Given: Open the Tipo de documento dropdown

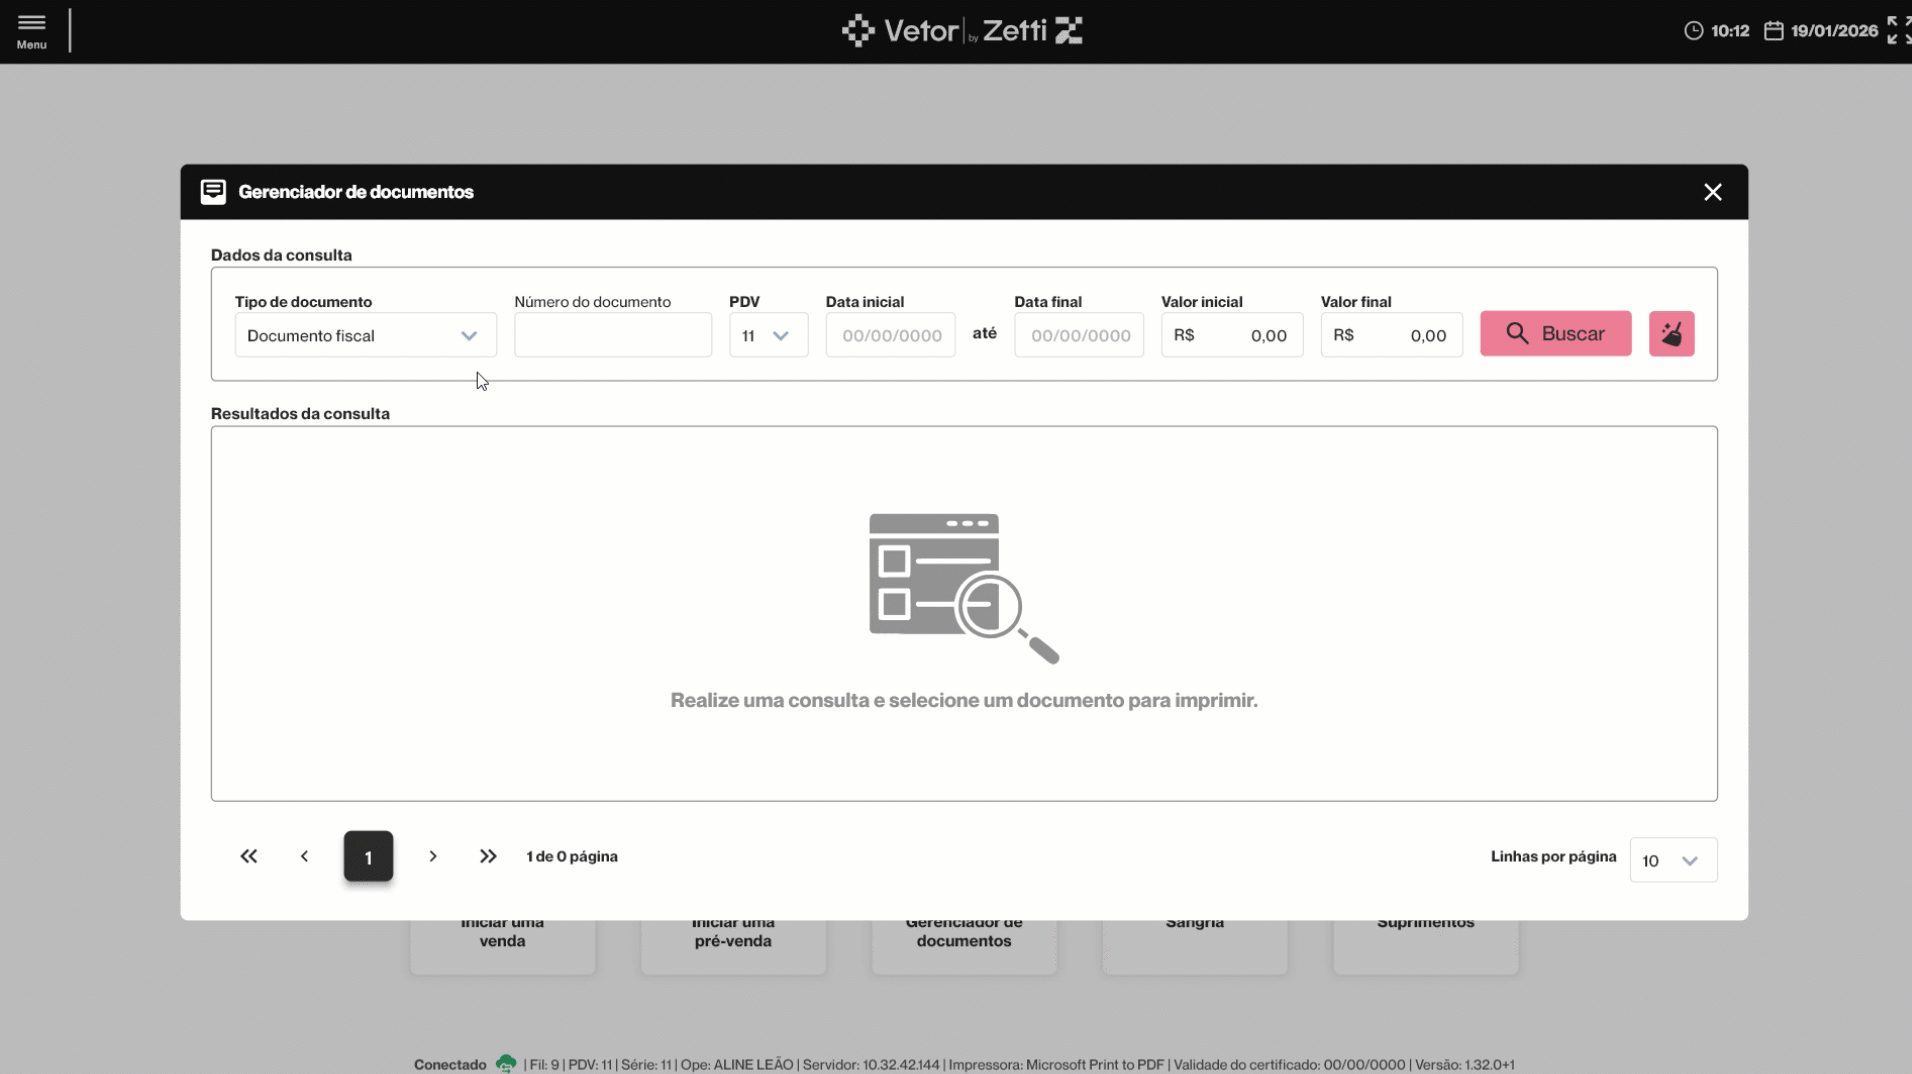Looking at the screenshot, I should click(x=365, y=335).
